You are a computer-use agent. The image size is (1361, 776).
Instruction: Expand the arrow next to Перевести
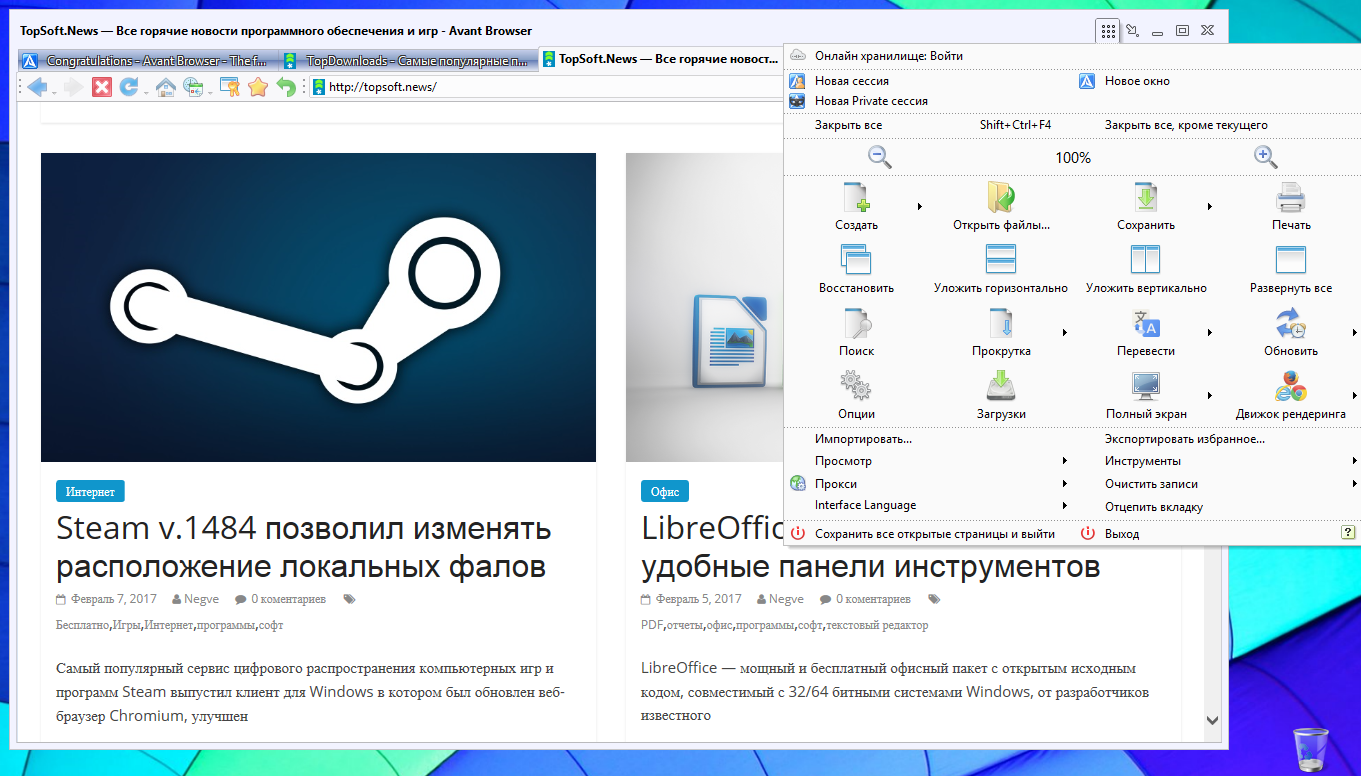click(x=1210, y=332)
